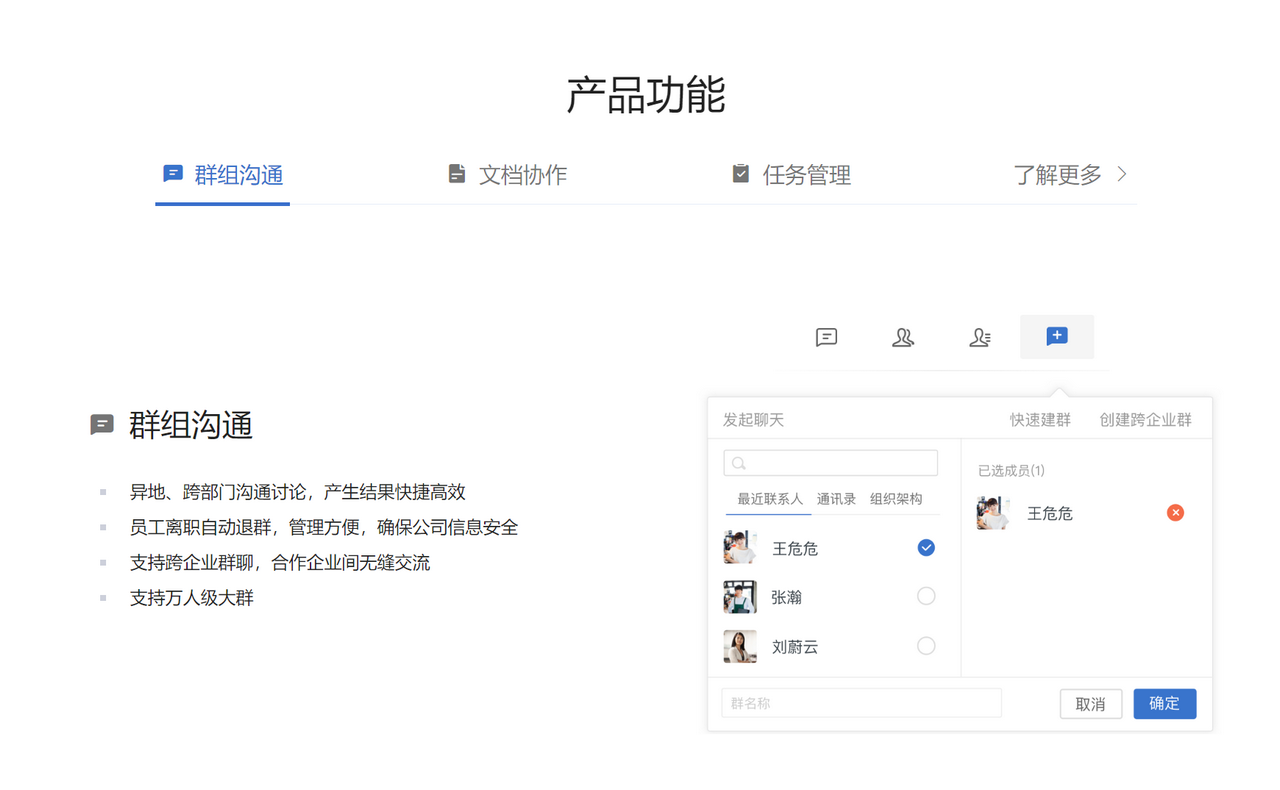Click the 群组沟通 tab chat icon
Viewport: 1280px width, 790px height.
(173, 174)
